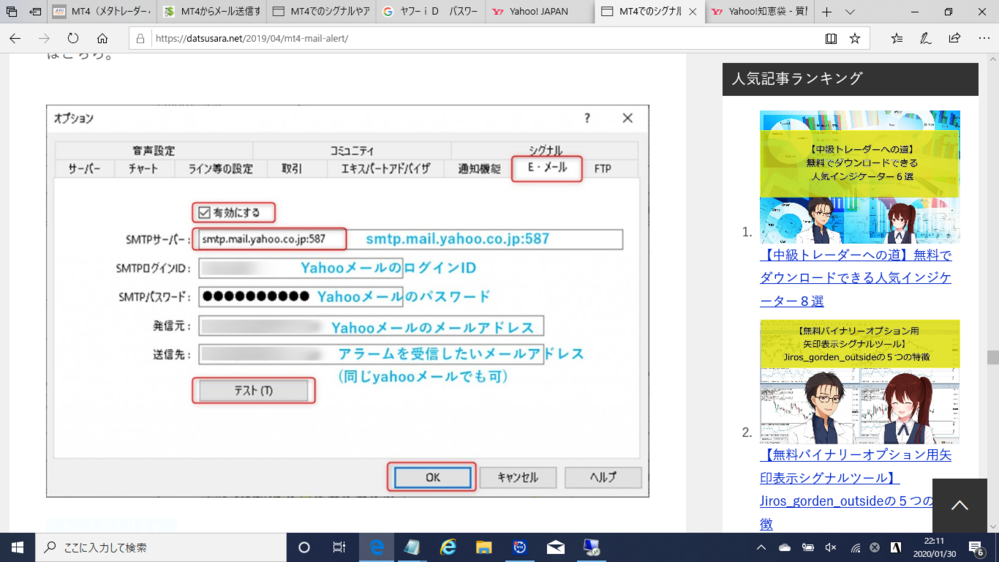Image resolution: width=999 pixels, height=562 pixels.
Task: Open a new browser tab
Action: pyautogui.click(x=826, y=12)
